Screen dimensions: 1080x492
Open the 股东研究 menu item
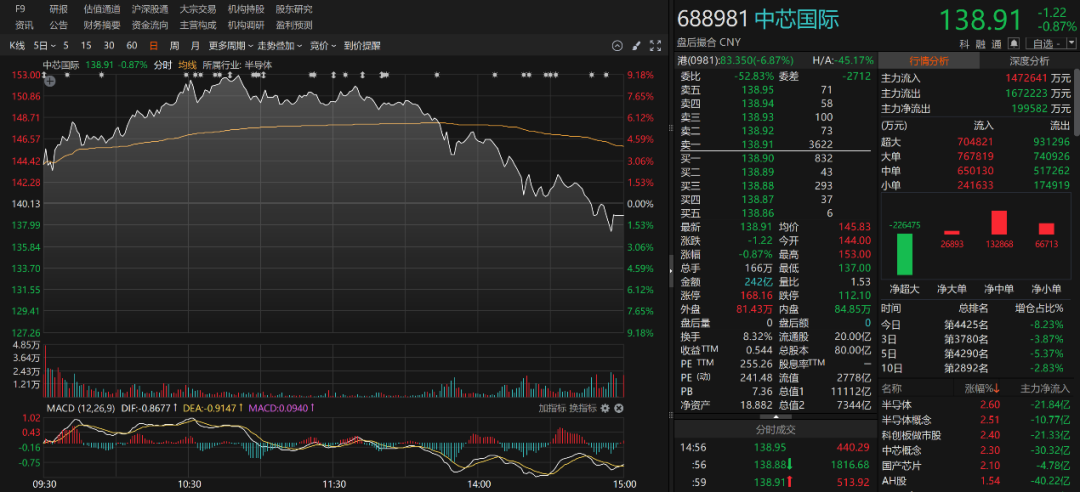click(294, 9)
